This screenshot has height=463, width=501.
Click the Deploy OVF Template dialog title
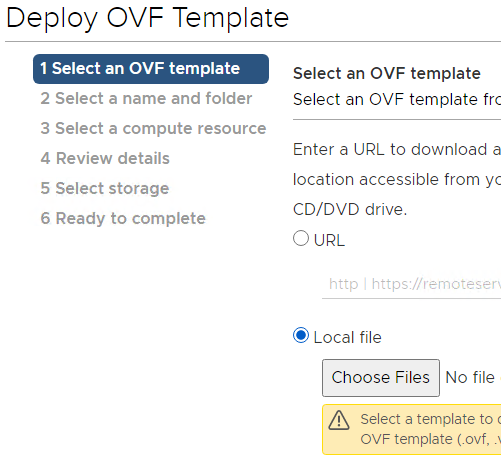coord(147,18)
